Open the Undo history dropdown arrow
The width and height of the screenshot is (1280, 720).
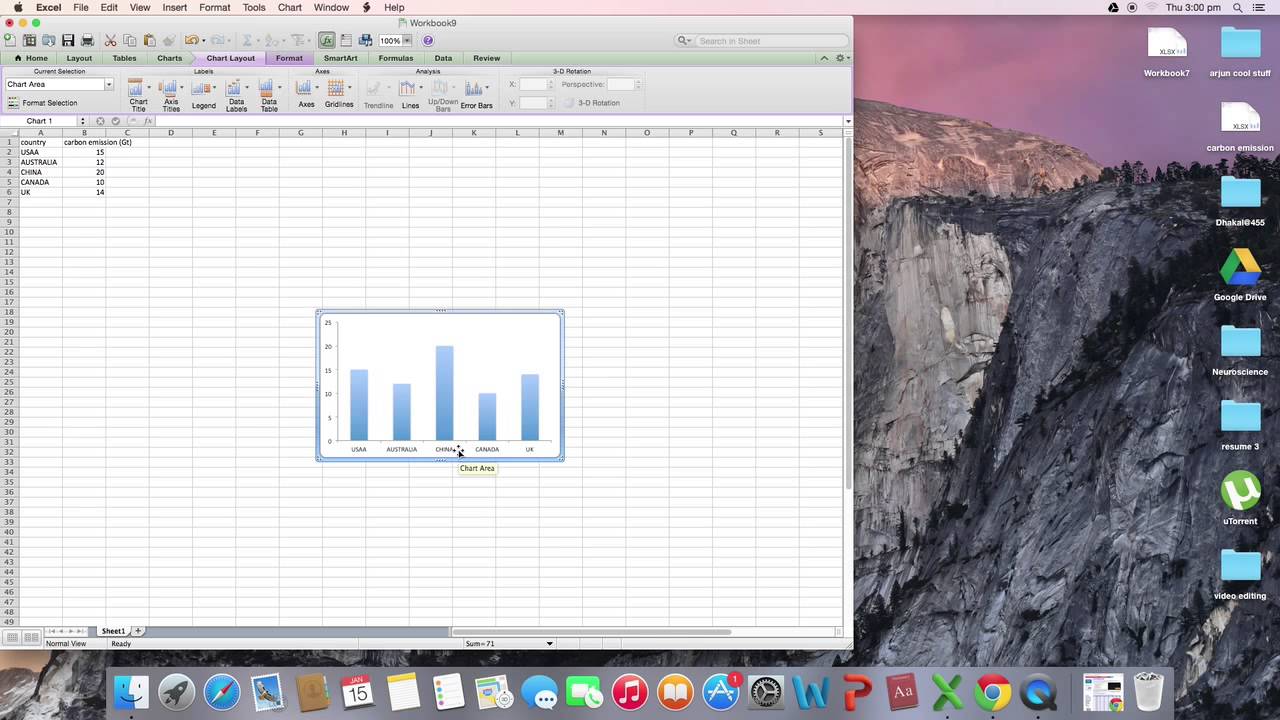204,40
